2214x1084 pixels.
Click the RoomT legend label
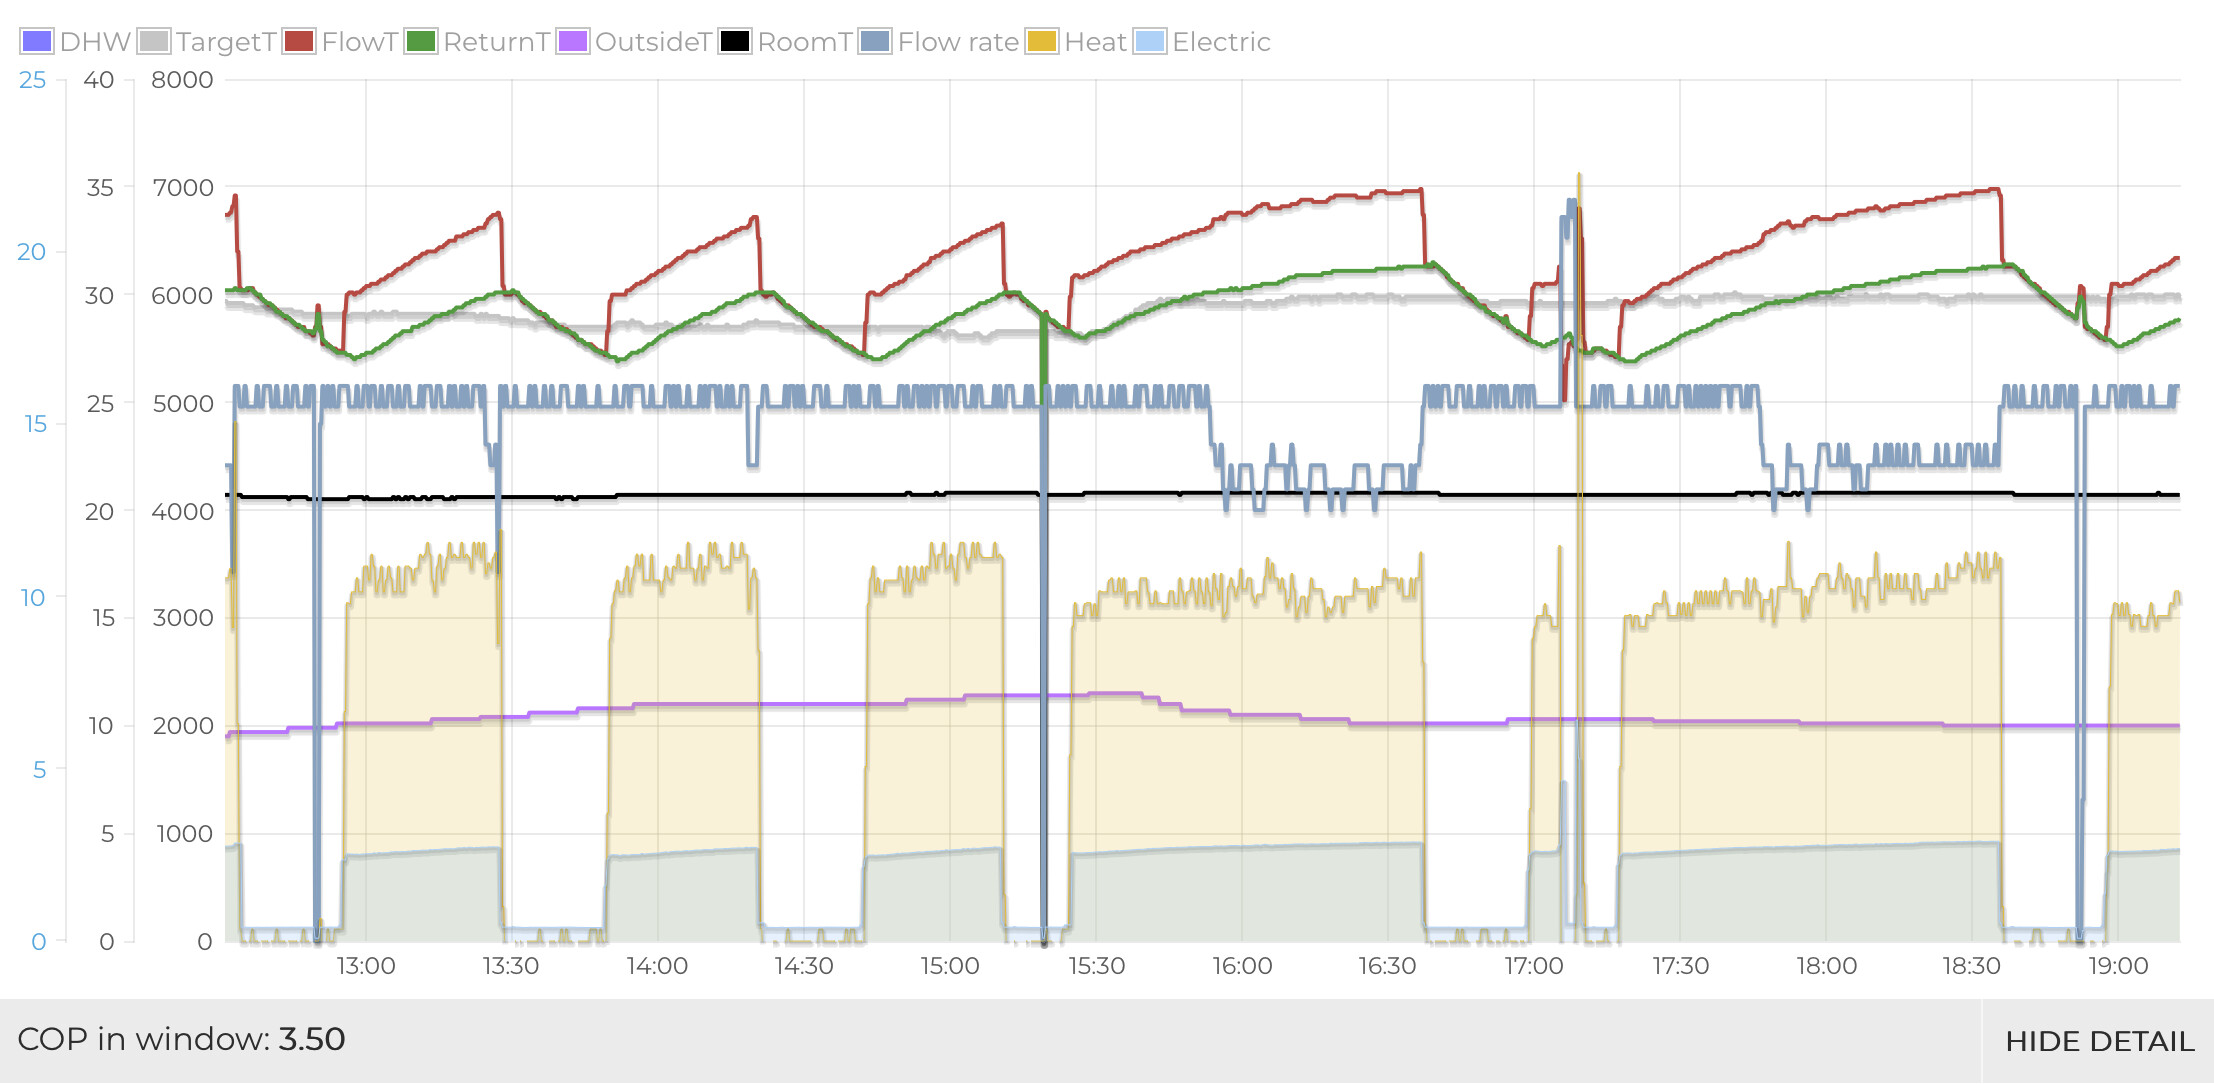coord(804,42)
